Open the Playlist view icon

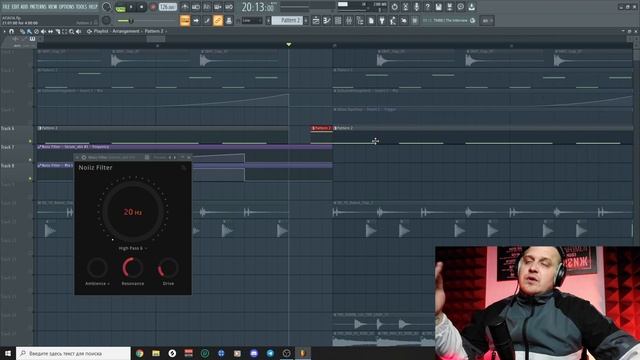(x=316, y=20)
